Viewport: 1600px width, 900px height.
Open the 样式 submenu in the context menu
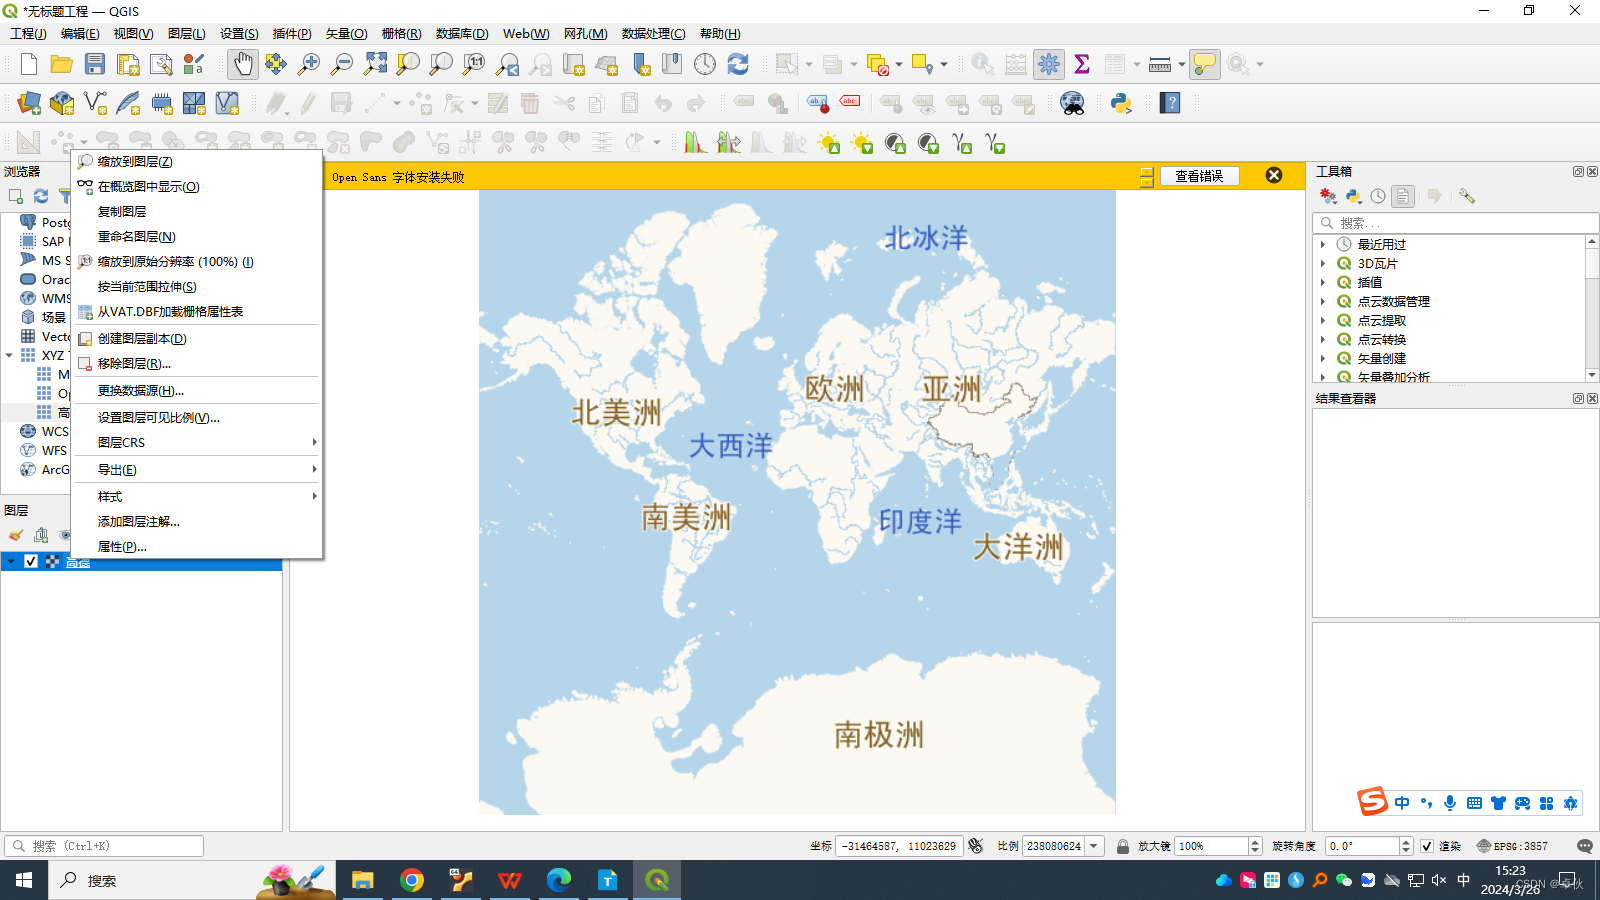click(197, 496)
